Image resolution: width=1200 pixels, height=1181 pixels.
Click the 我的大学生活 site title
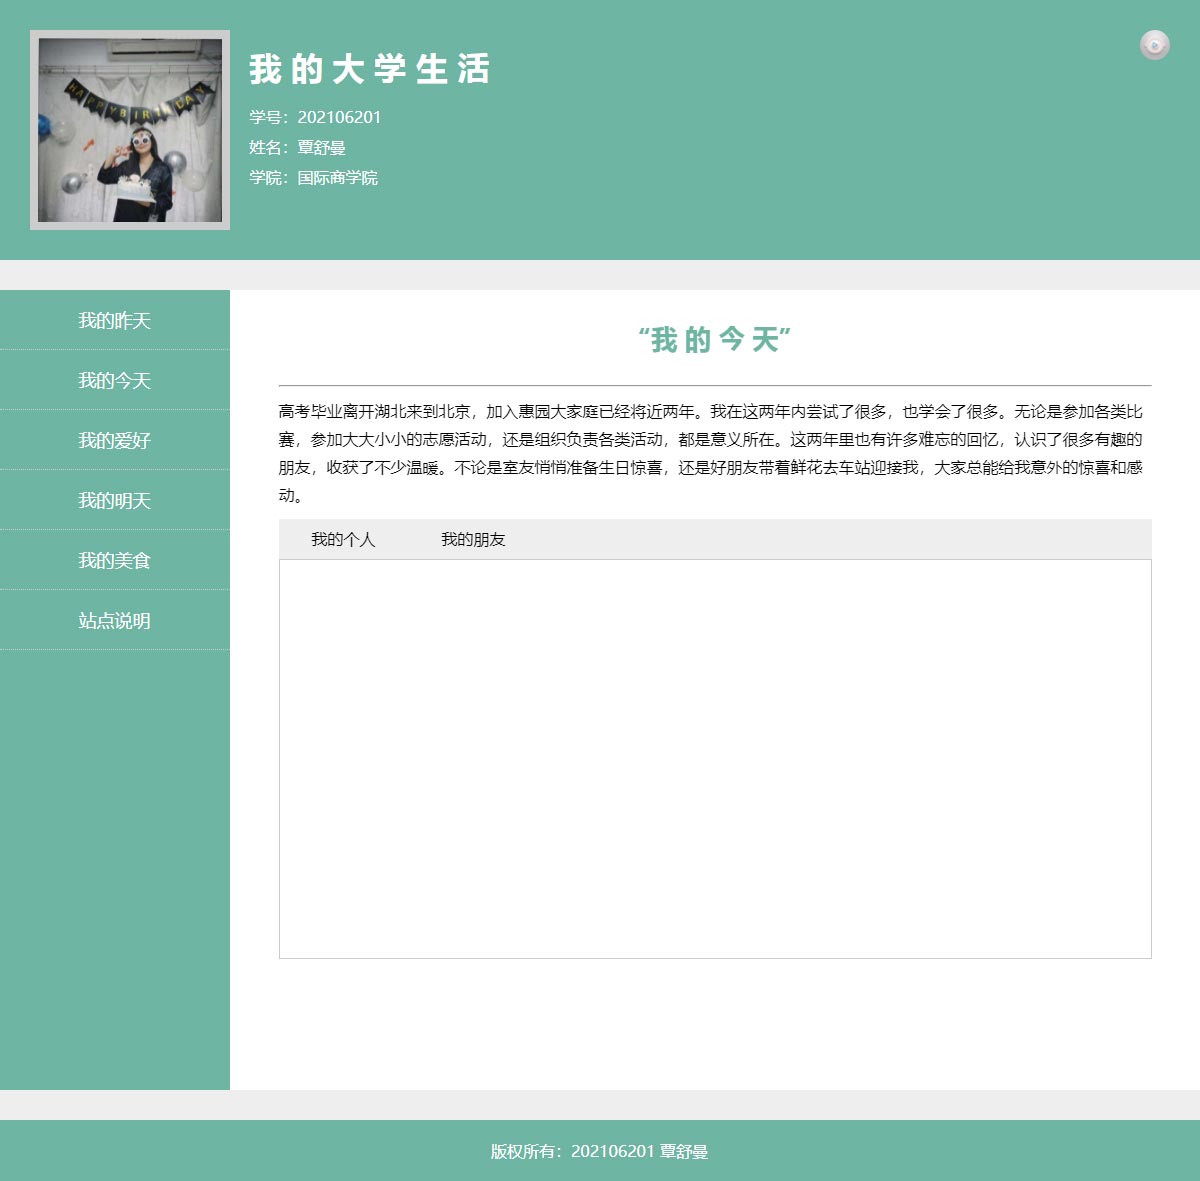pyautogui.click(x=369, y=69)
